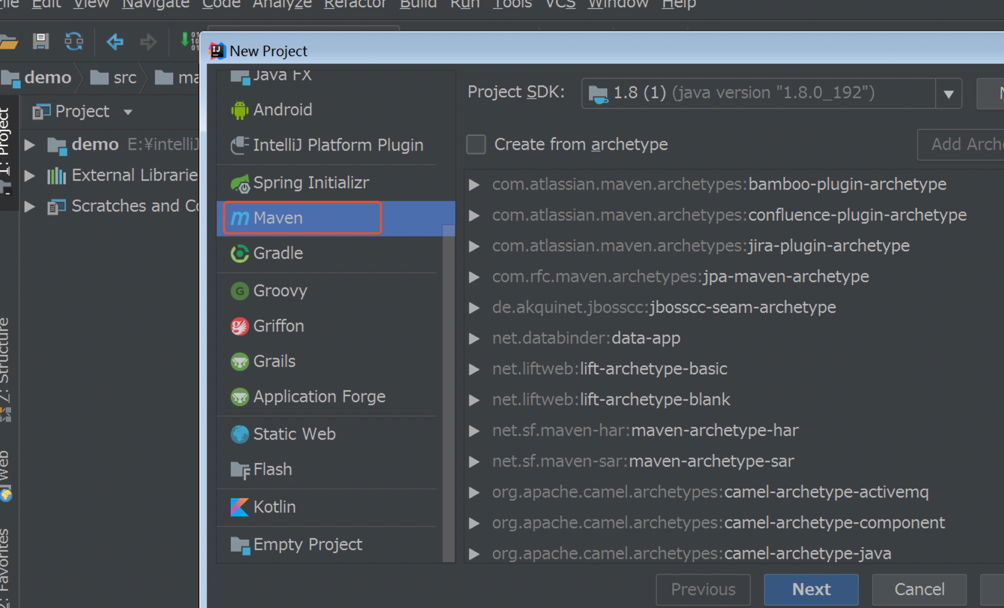Expand External Libraries tree node
Image resolution: width=1004 pixels, height=608 pixels.
tap(29, 175)
